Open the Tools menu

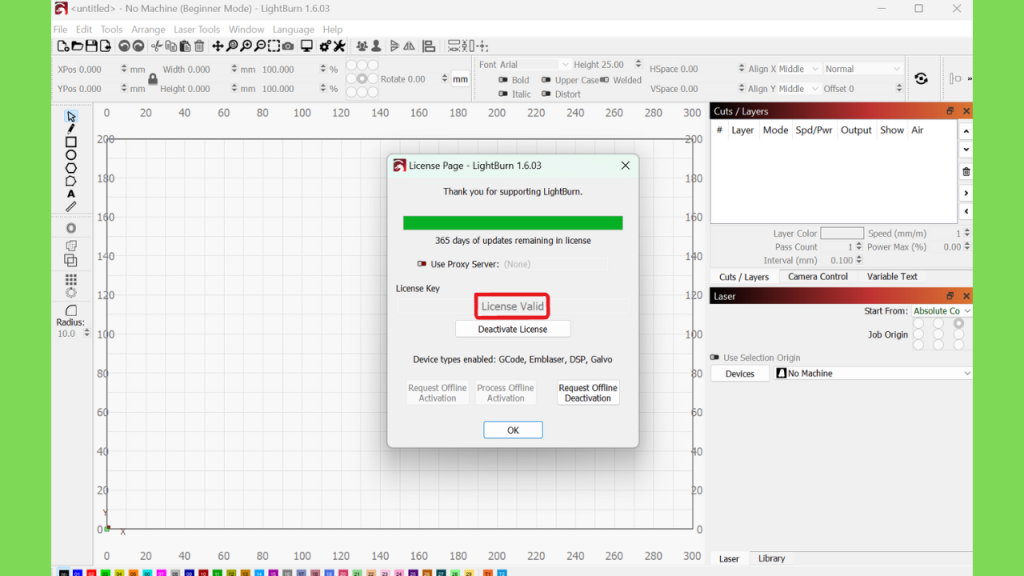(x=111, y=29)
